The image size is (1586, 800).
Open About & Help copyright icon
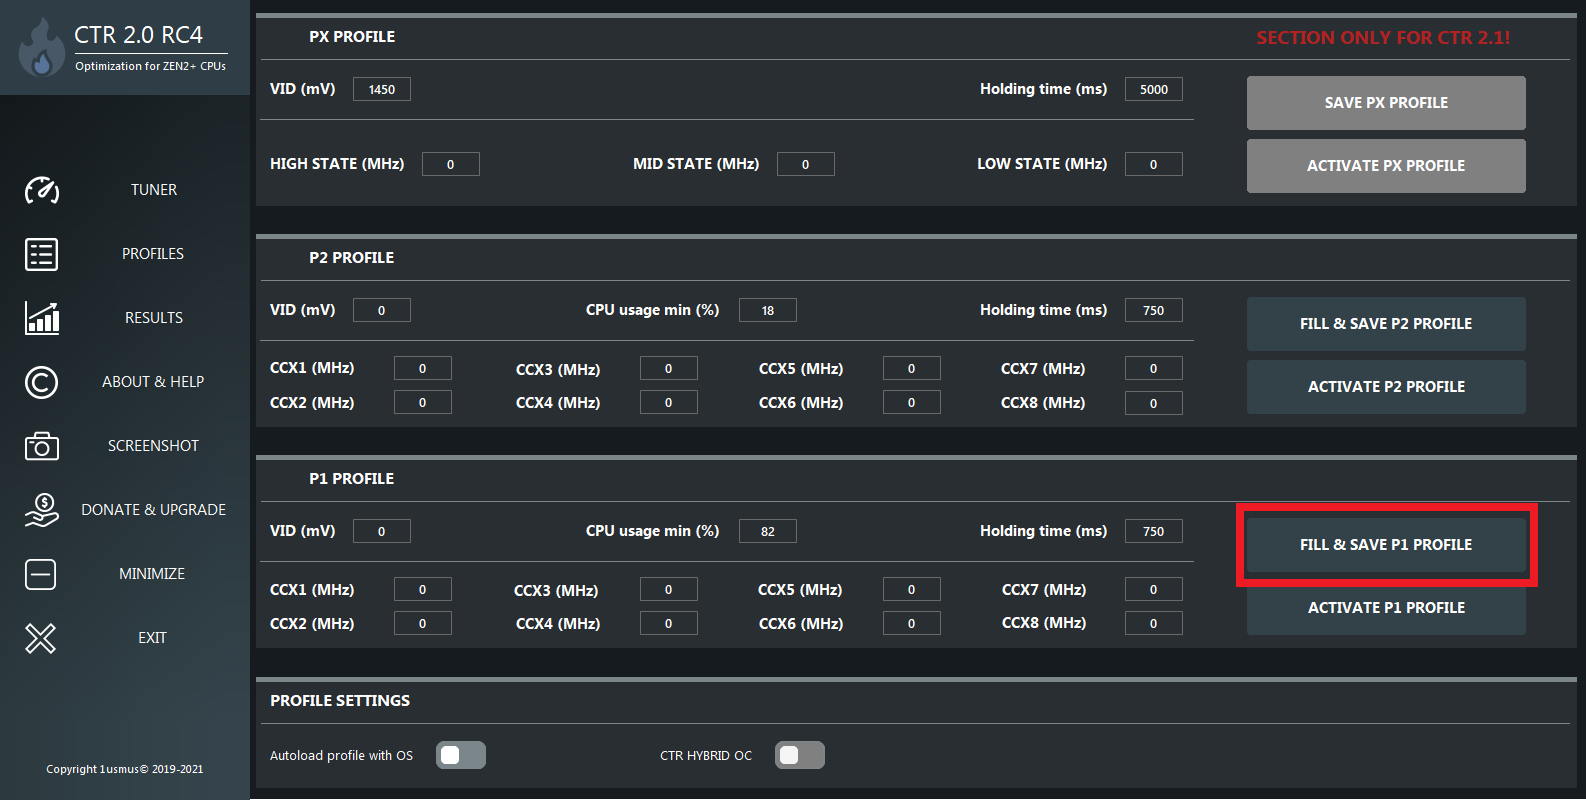pyautogui.click(x=42, y=382)
